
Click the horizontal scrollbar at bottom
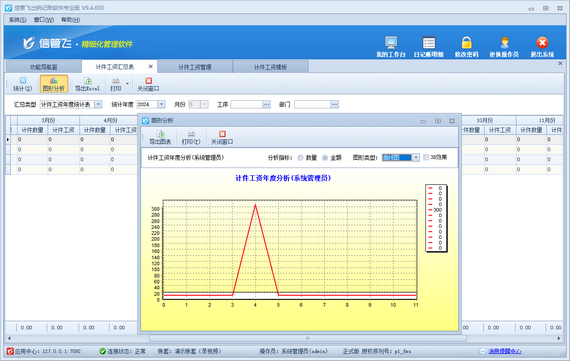[x=308, y=338]
